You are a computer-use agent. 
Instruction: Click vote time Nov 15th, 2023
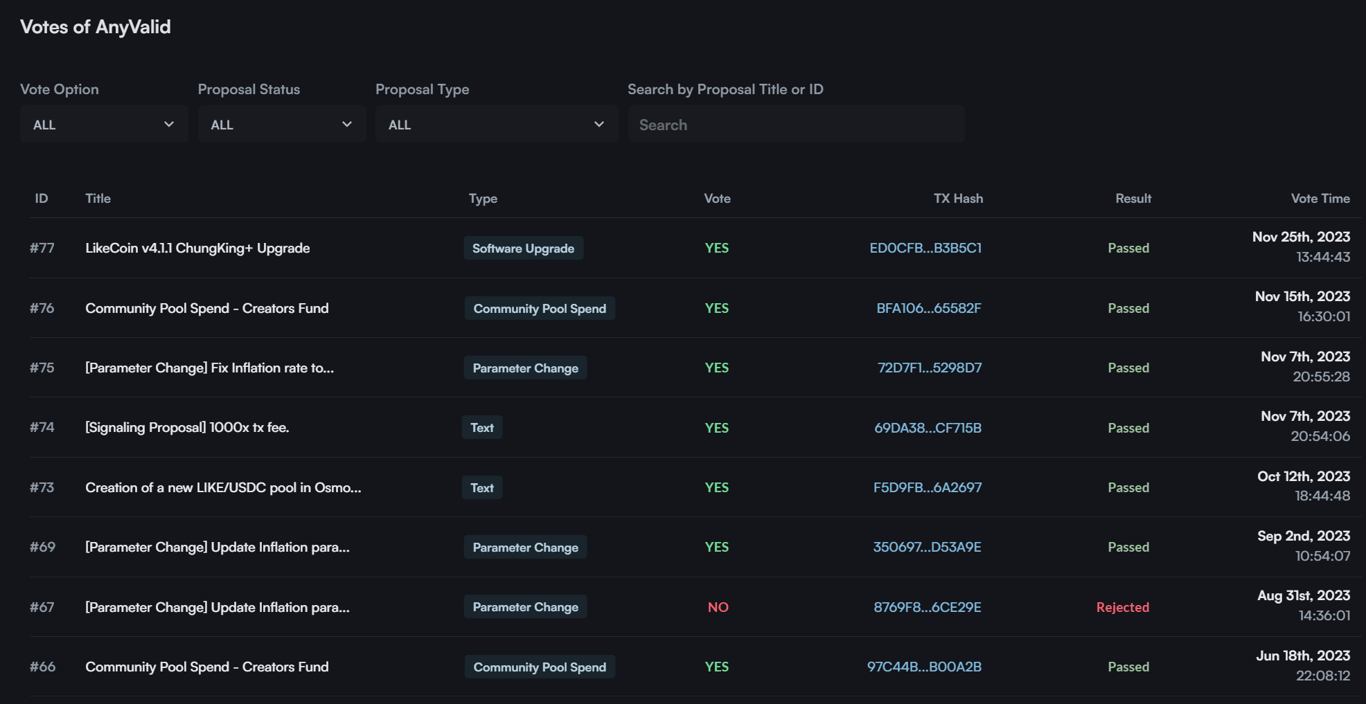click(x=1303, y=297)
